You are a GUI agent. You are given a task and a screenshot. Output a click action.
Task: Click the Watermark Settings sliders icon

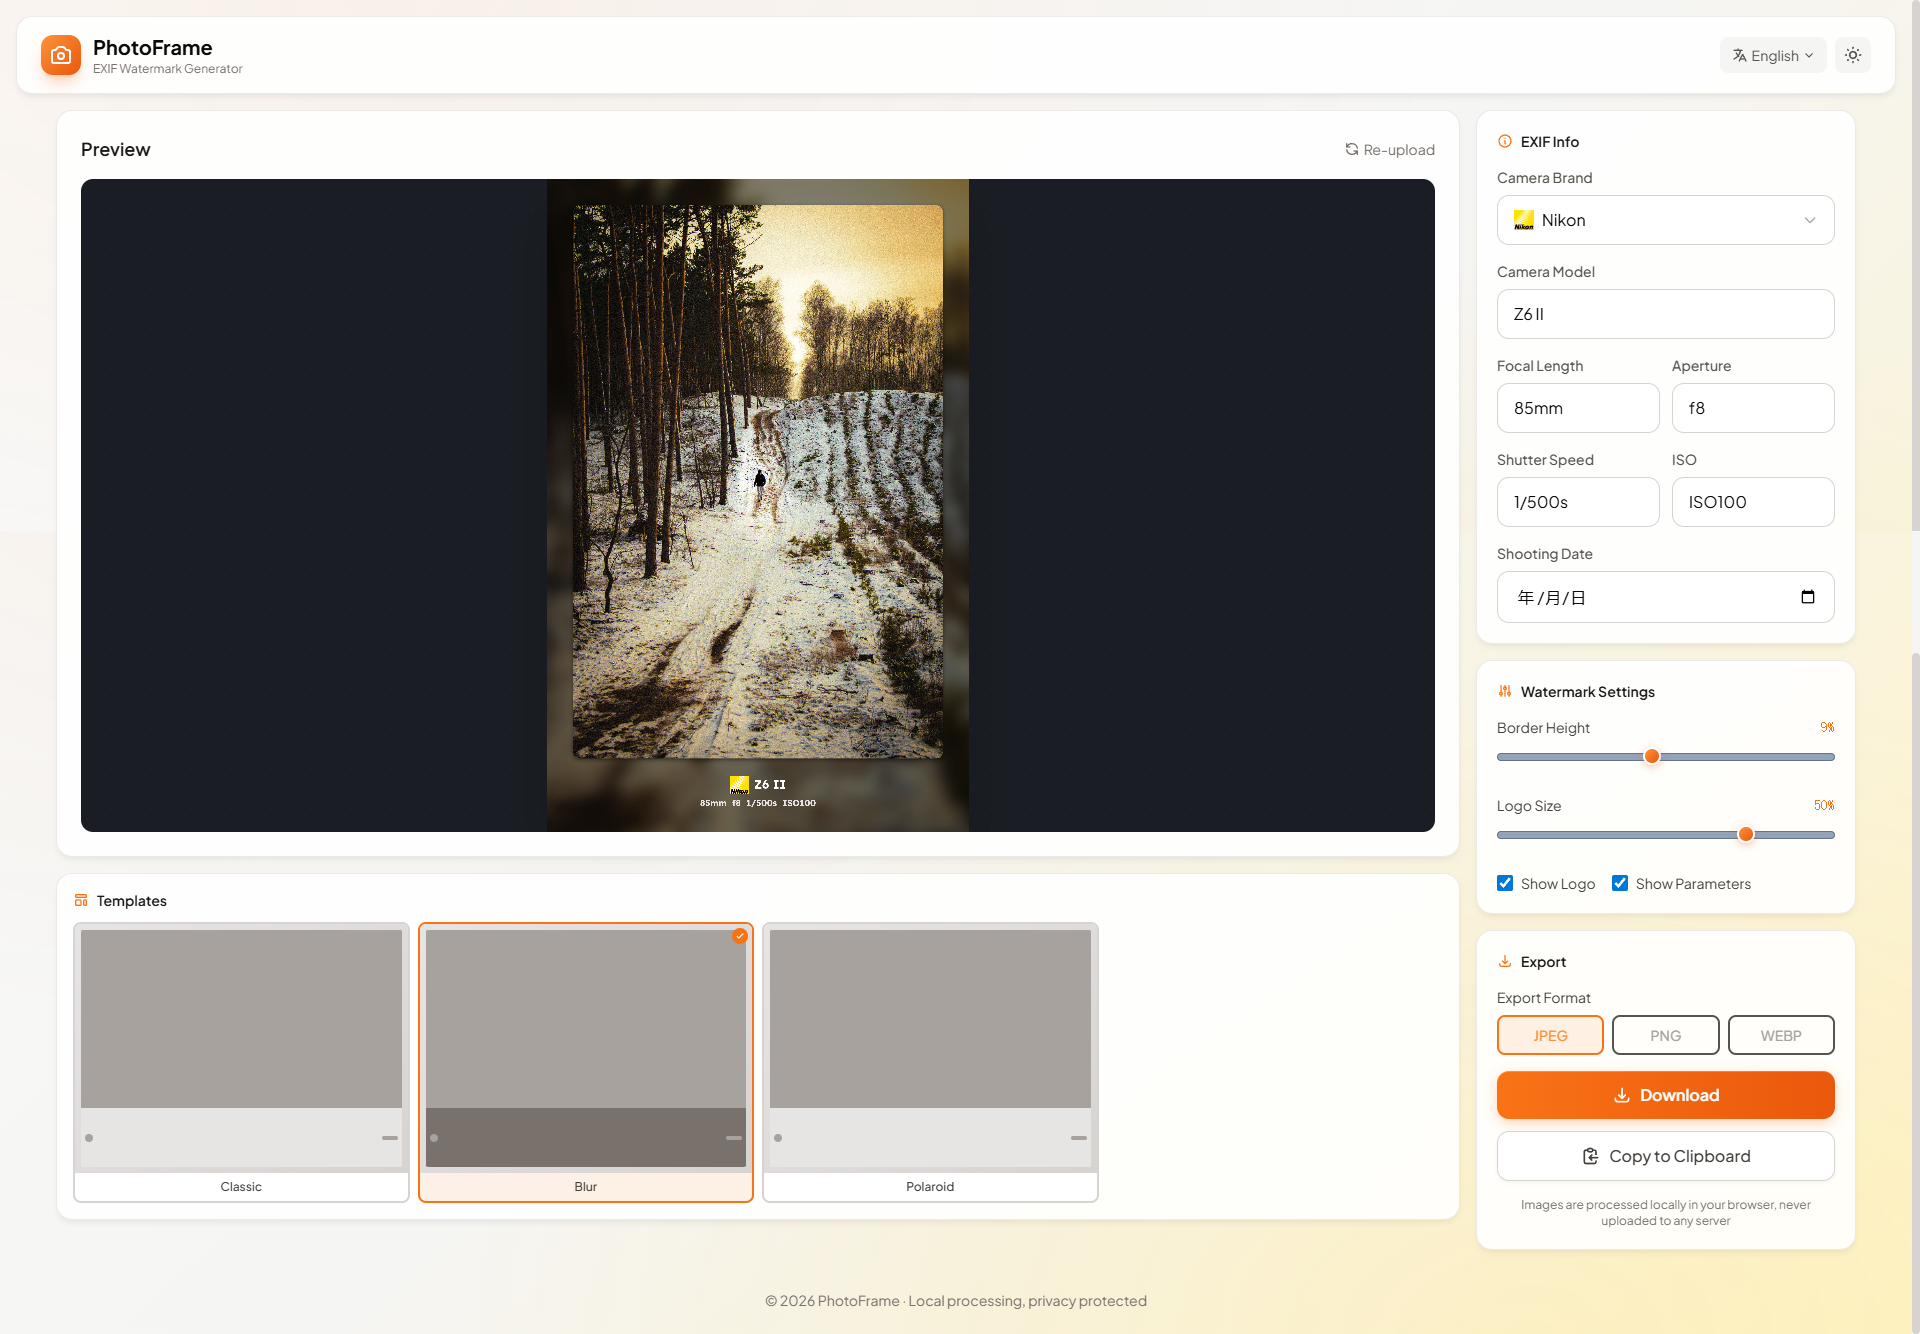coord(1506,691)
